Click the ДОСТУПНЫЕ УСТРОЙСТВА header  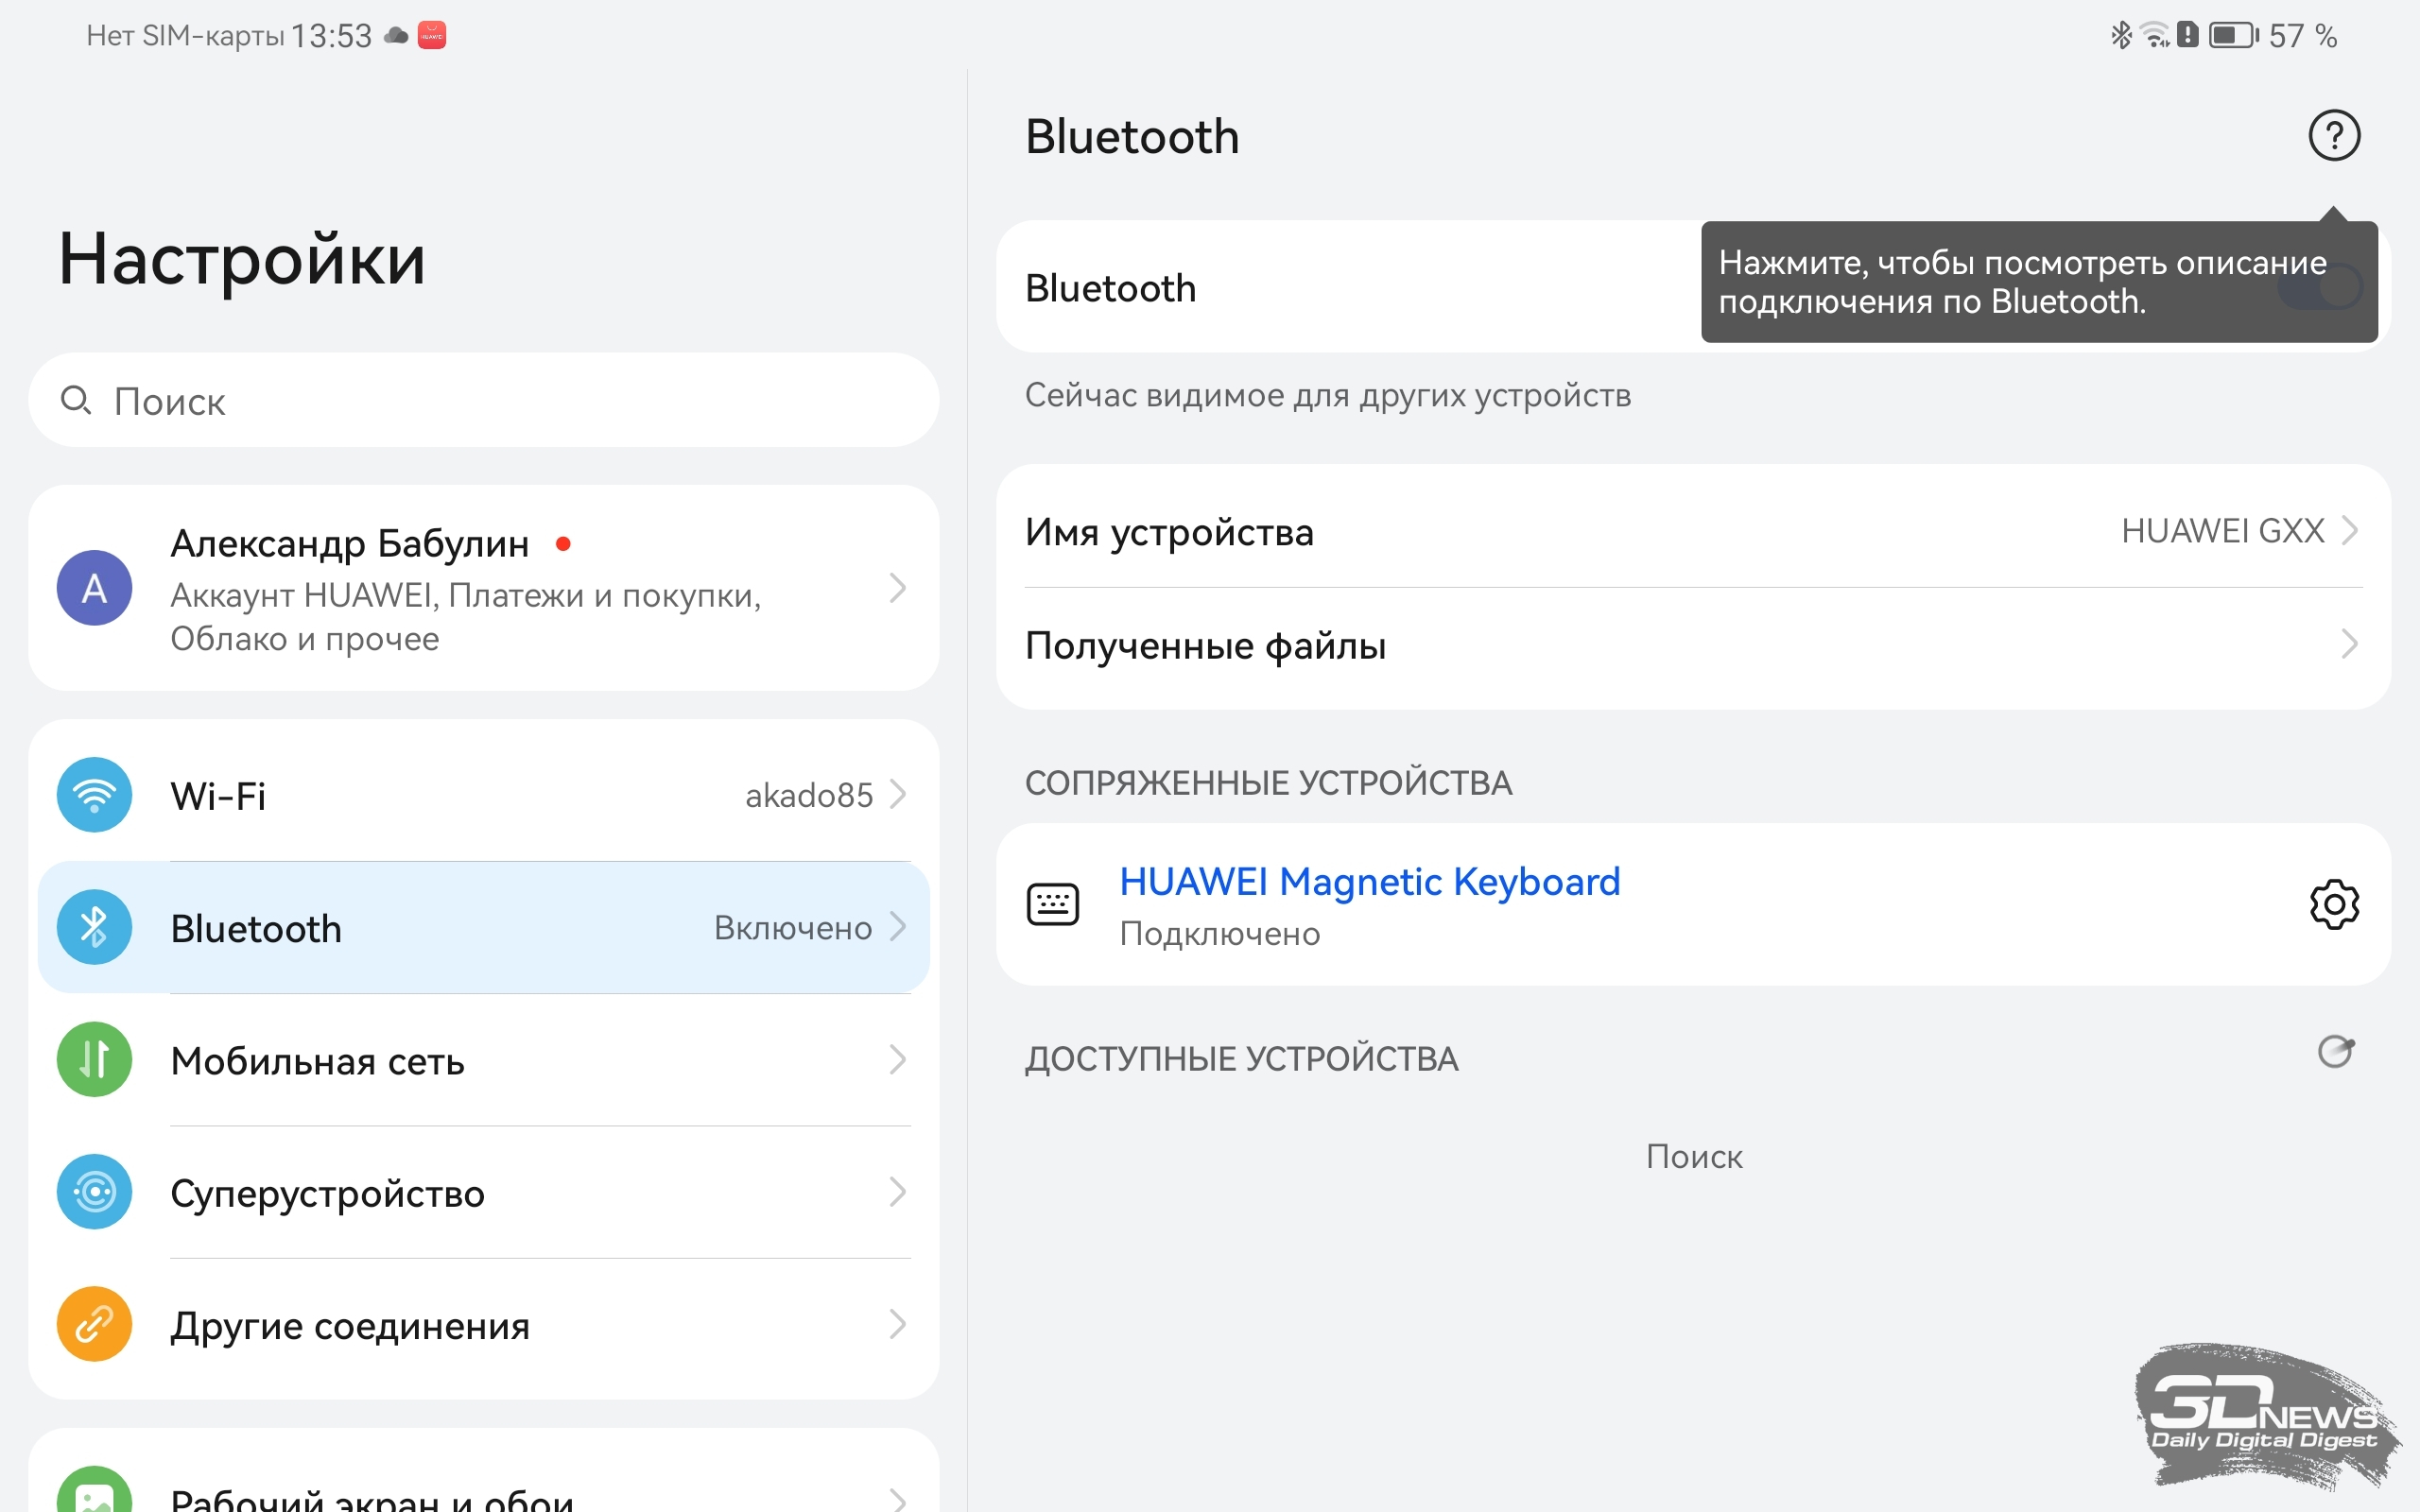tap(1241, 1059)
